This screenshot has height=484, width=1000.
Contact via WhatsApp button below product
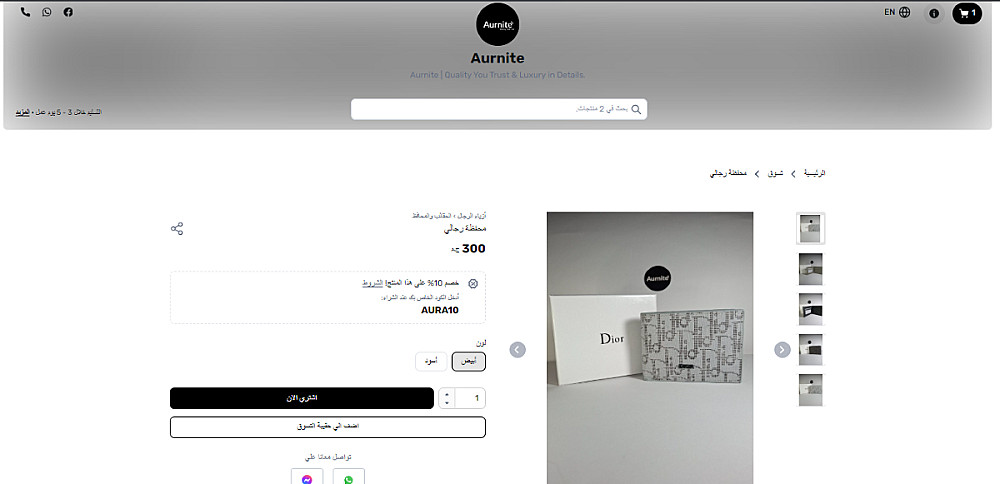point(348,478)
